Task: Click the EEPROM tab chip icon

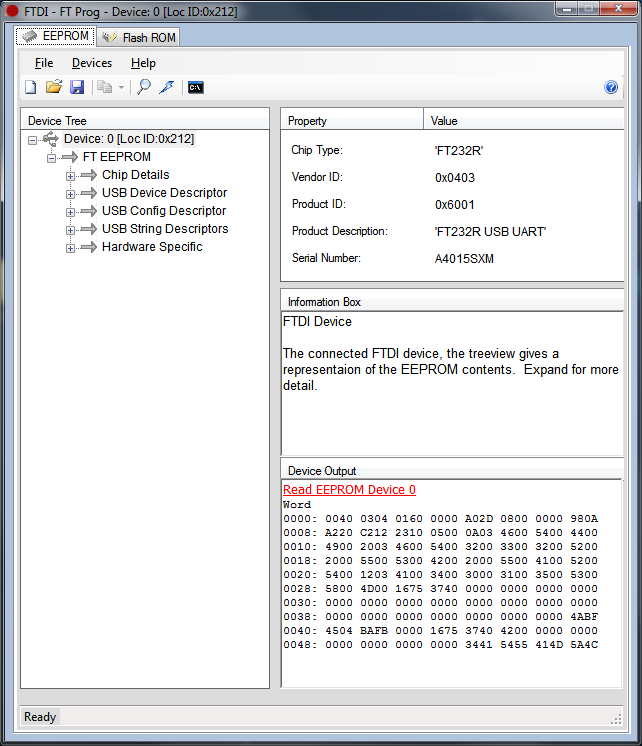Action: pos(30,36)
